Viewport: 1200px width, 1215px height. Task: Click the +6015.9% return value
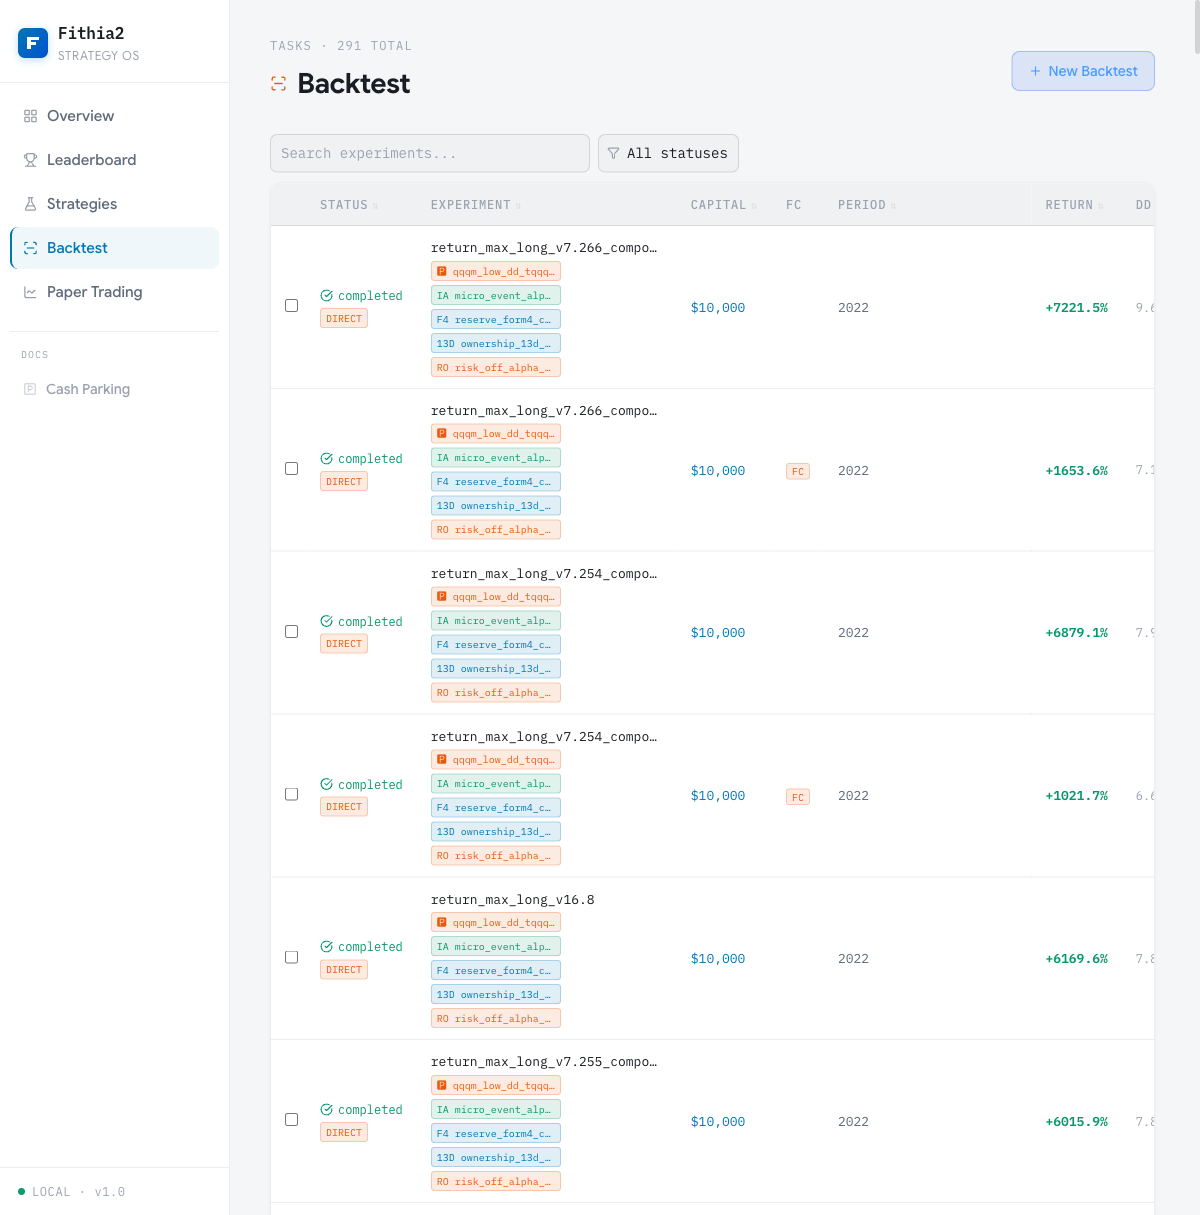tap(1077, 1122)
